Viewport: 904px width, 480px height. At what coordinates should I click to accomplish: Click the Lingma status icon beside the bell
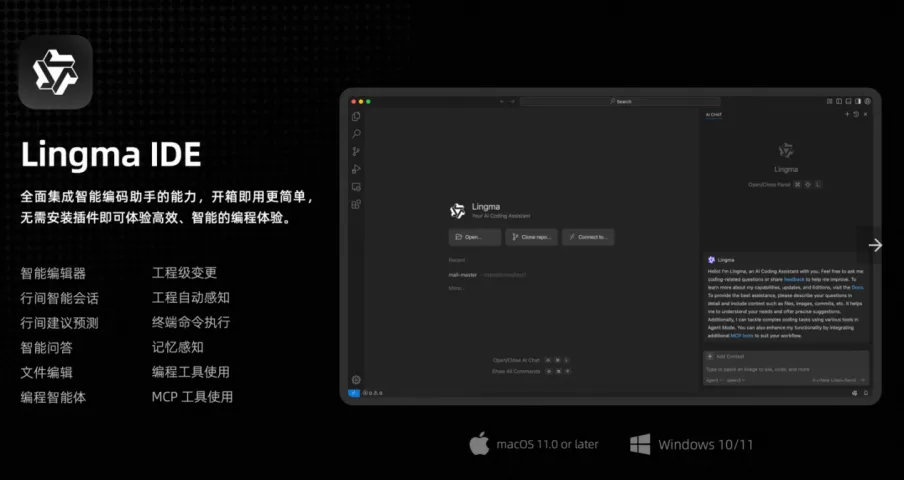[854, 393]
